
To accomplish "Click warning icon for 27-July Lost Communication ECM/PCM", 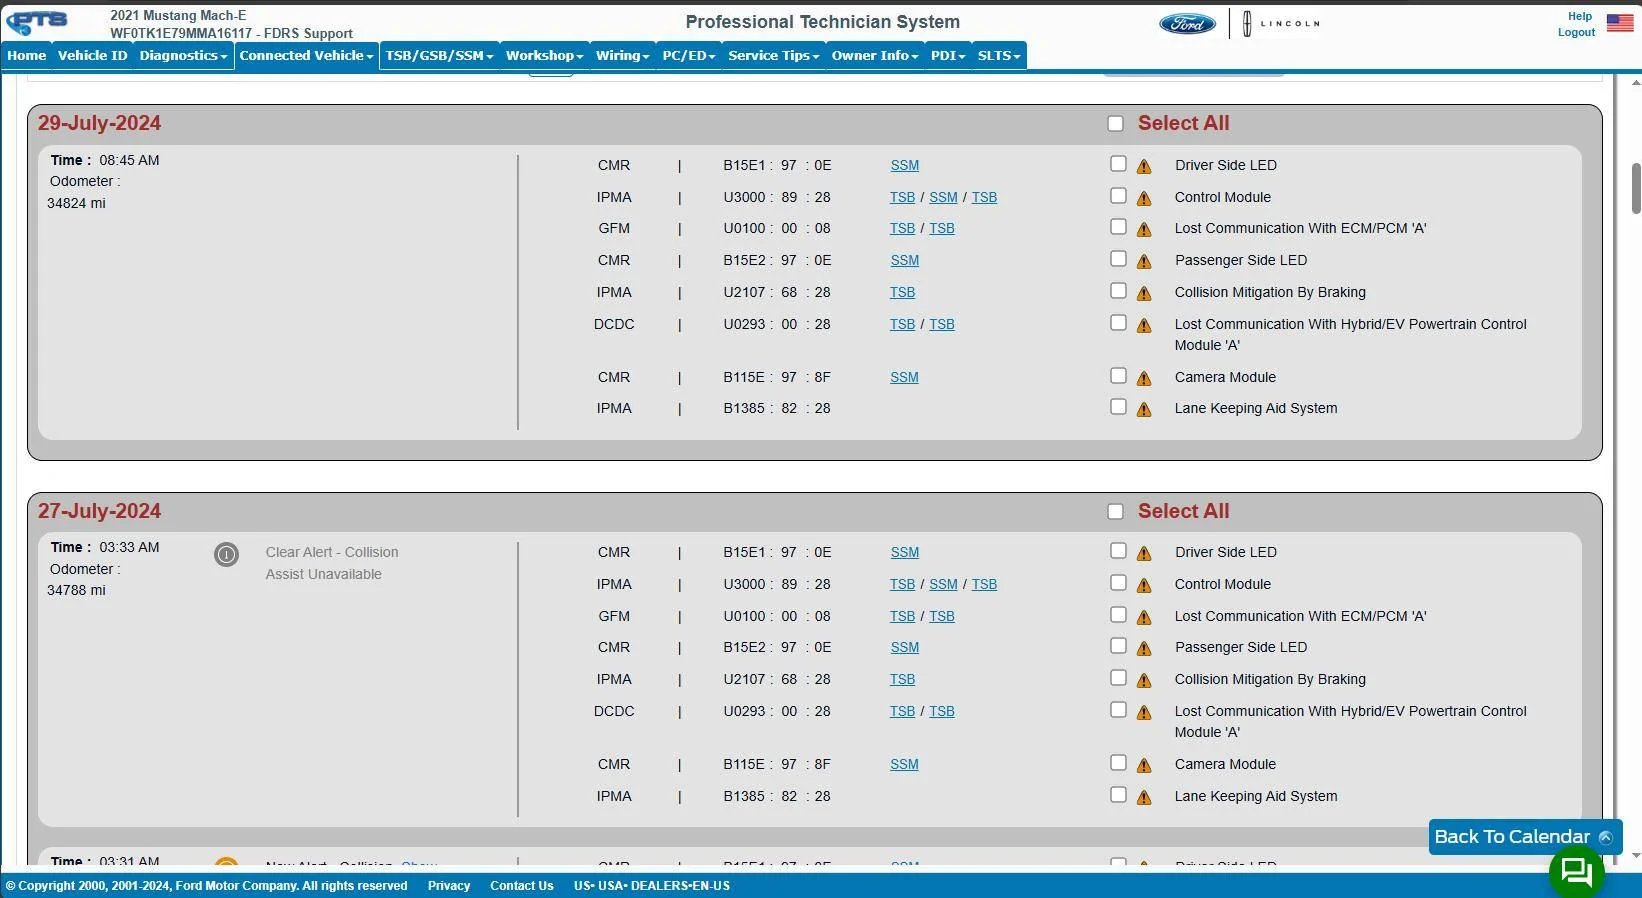I will pos(1144,617).
